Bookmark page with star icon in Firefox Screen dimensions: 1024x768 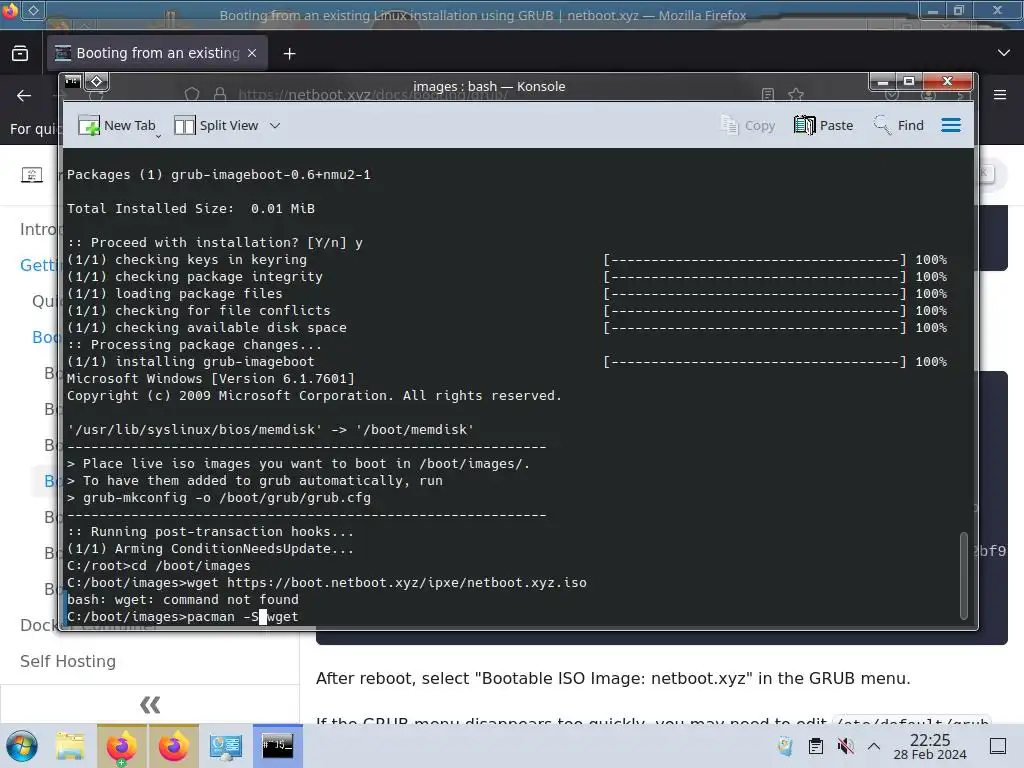795,95
